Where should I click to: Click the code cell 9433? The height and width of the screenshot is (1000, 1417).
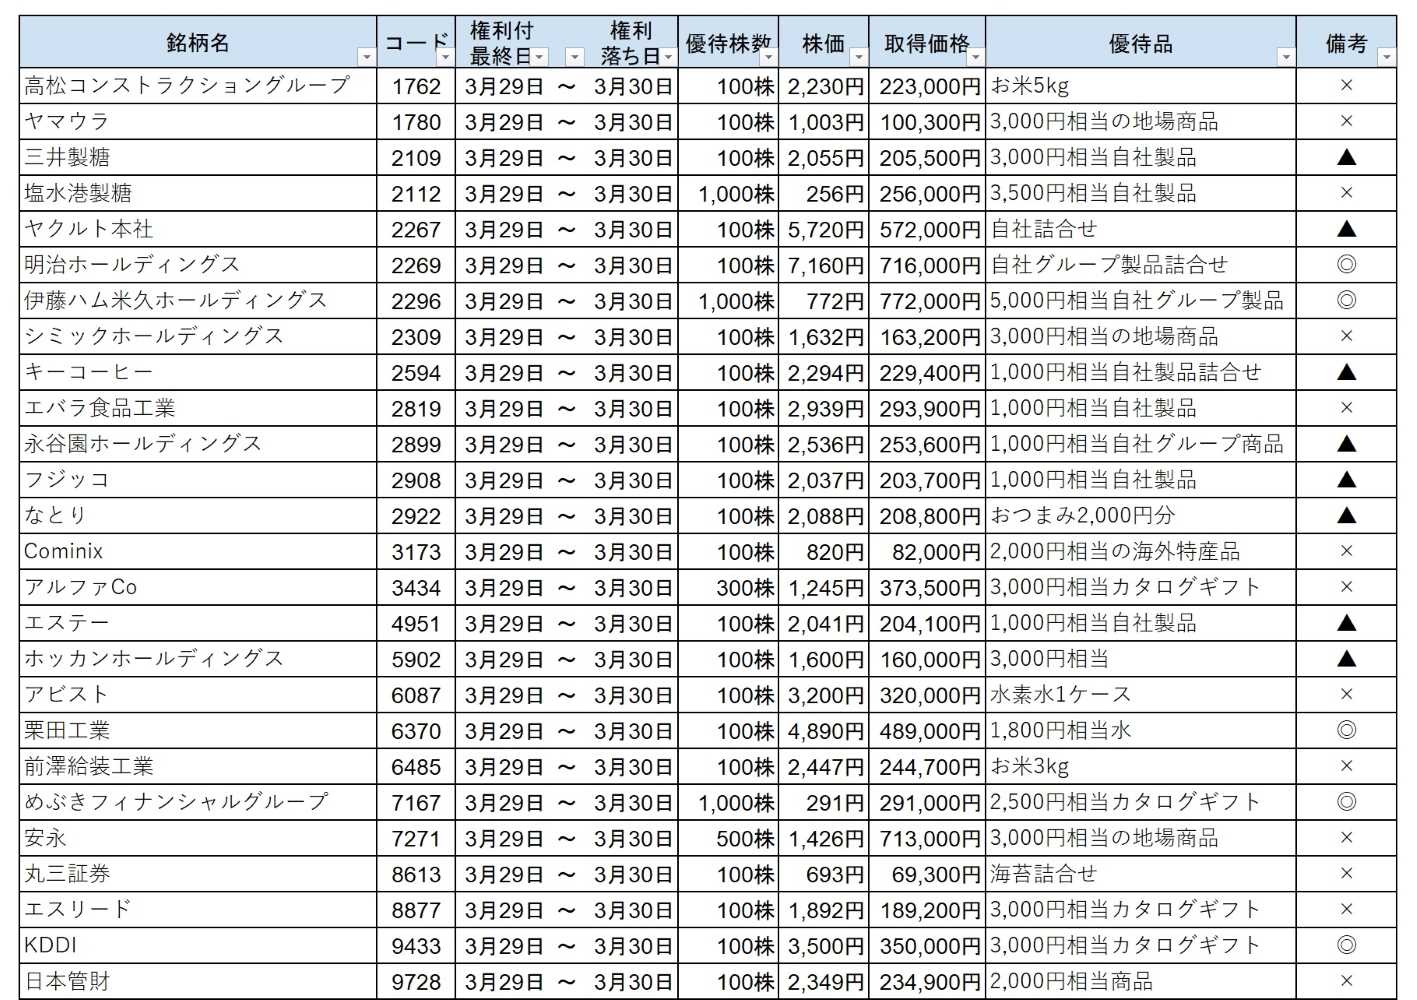pos(417,946)
